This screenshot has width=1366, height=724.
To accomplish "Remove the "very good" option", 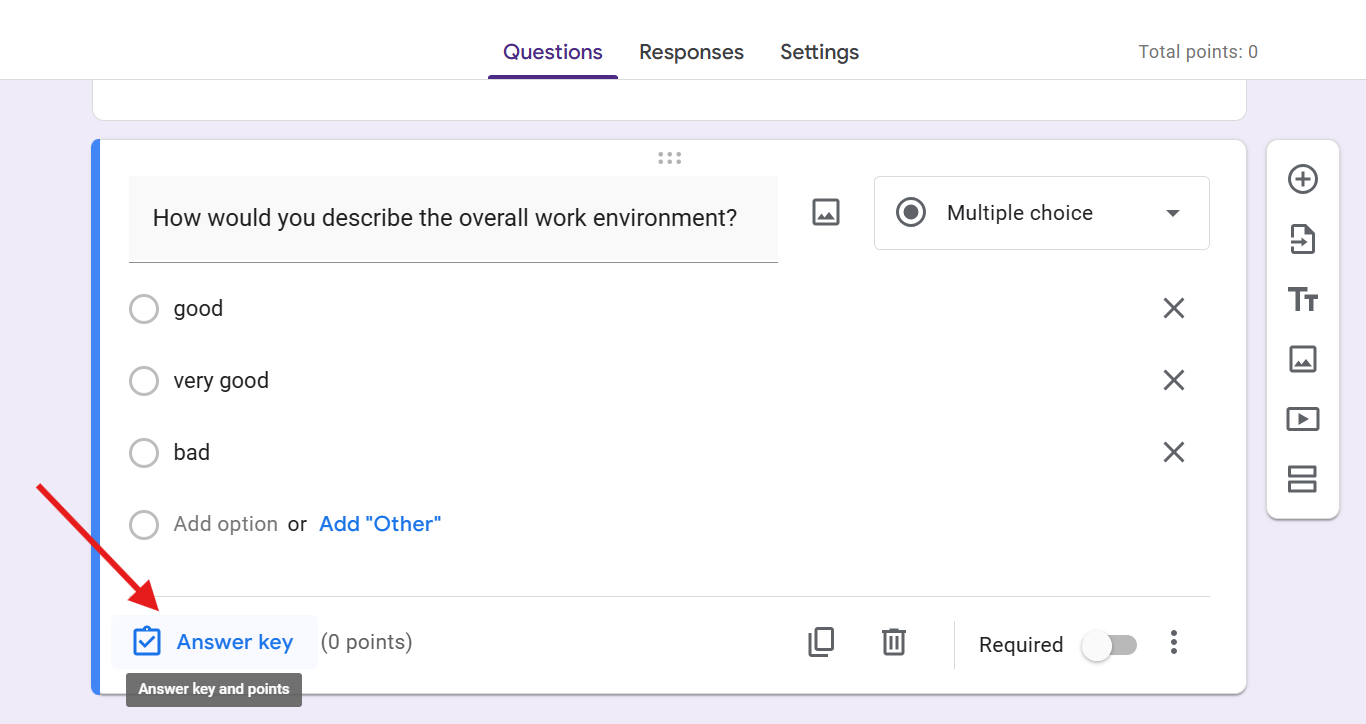I will click(x=1174, y=380).
